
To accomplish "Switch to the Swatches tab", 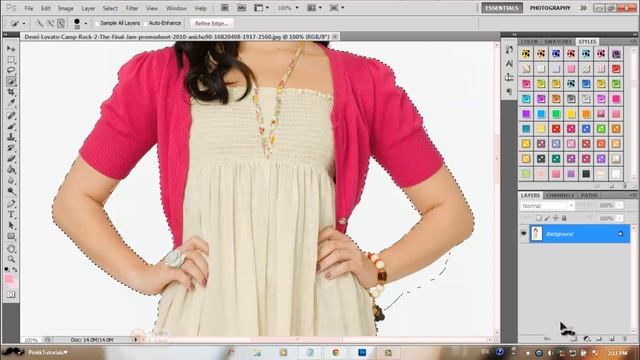I will pos(558,42).
